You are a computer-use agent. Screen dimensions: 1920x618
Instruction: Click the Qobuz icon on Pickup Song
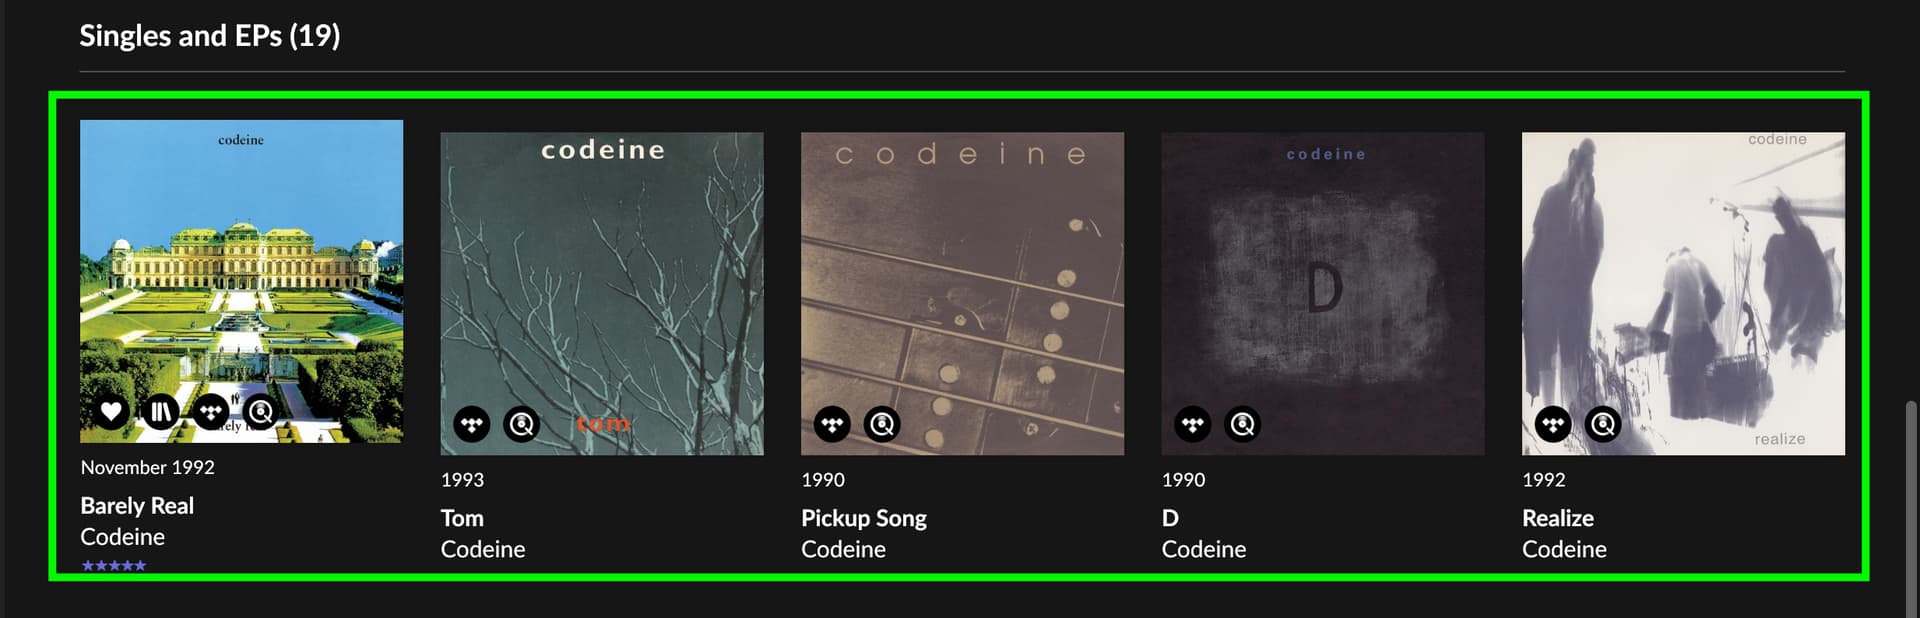tap(882, 424)
